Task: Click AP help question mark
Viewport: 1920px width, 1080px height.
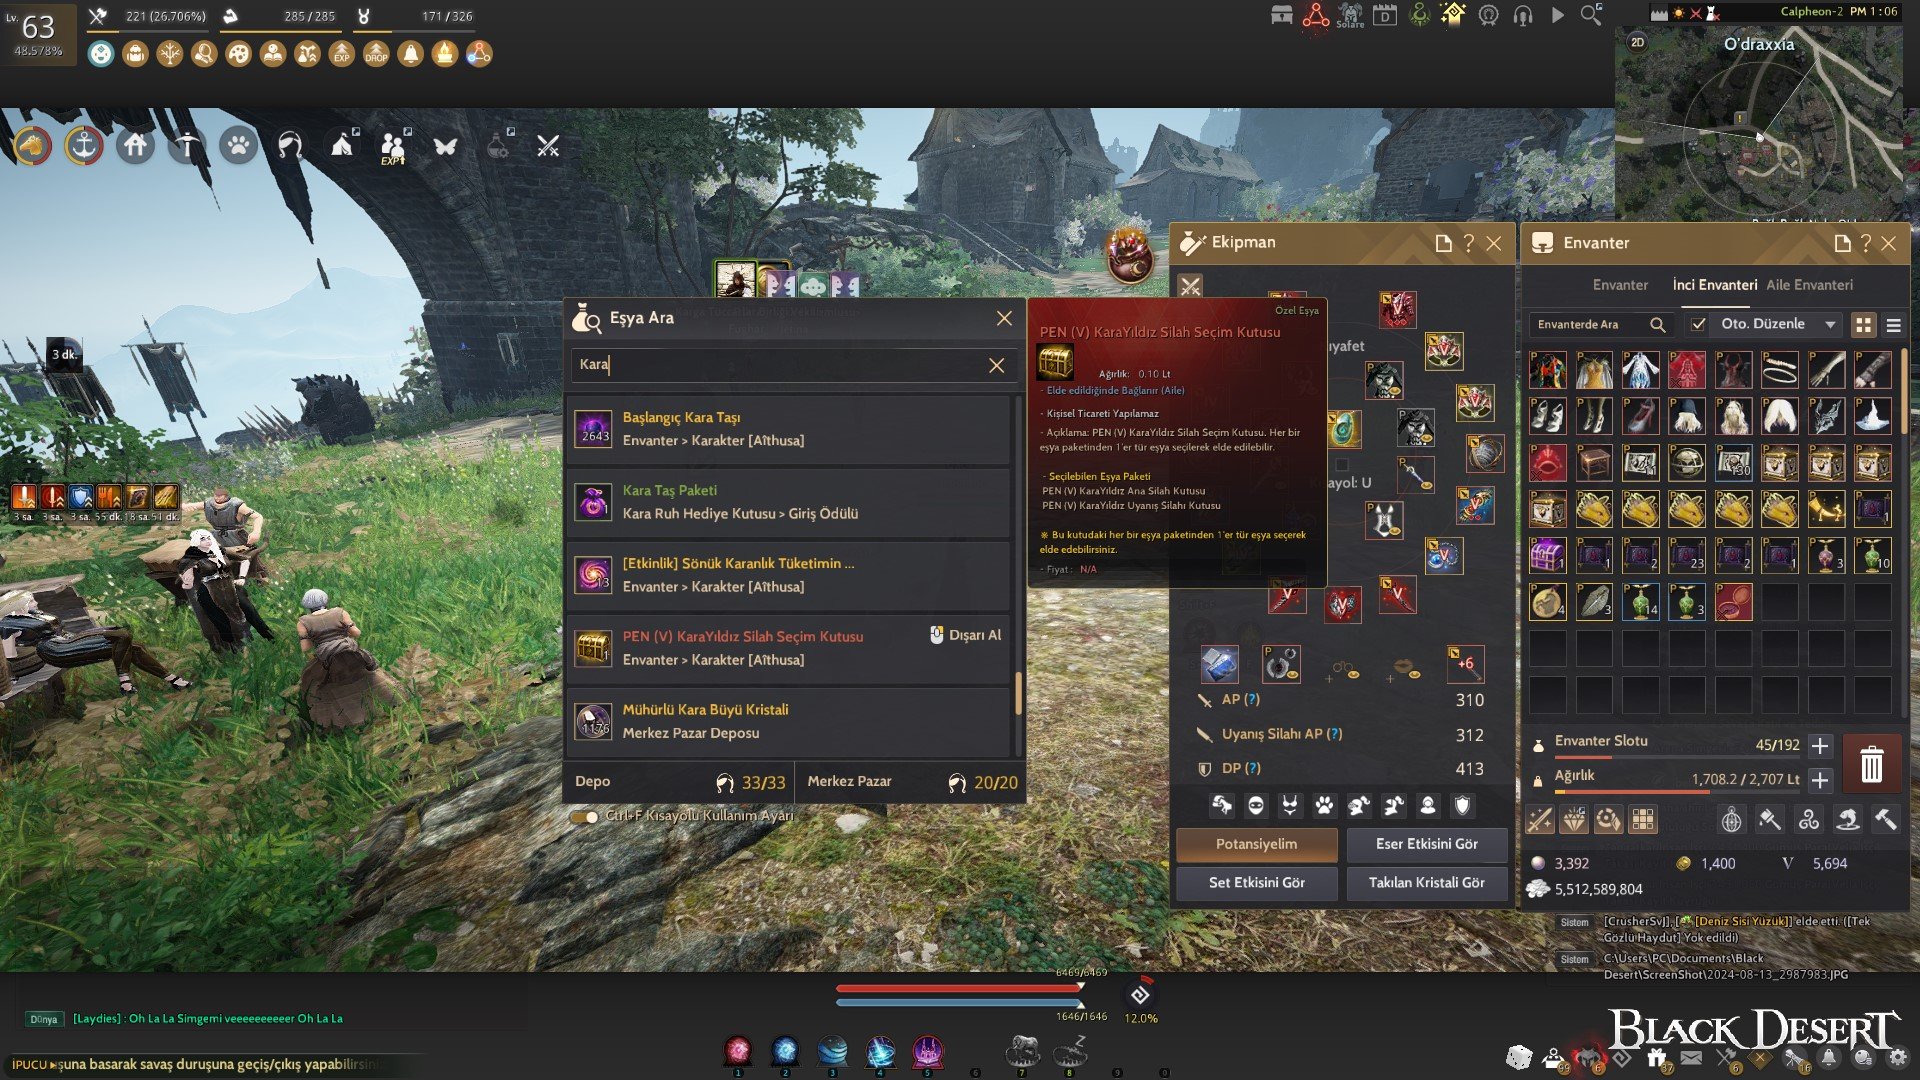Action: [x=1252, y=700]
